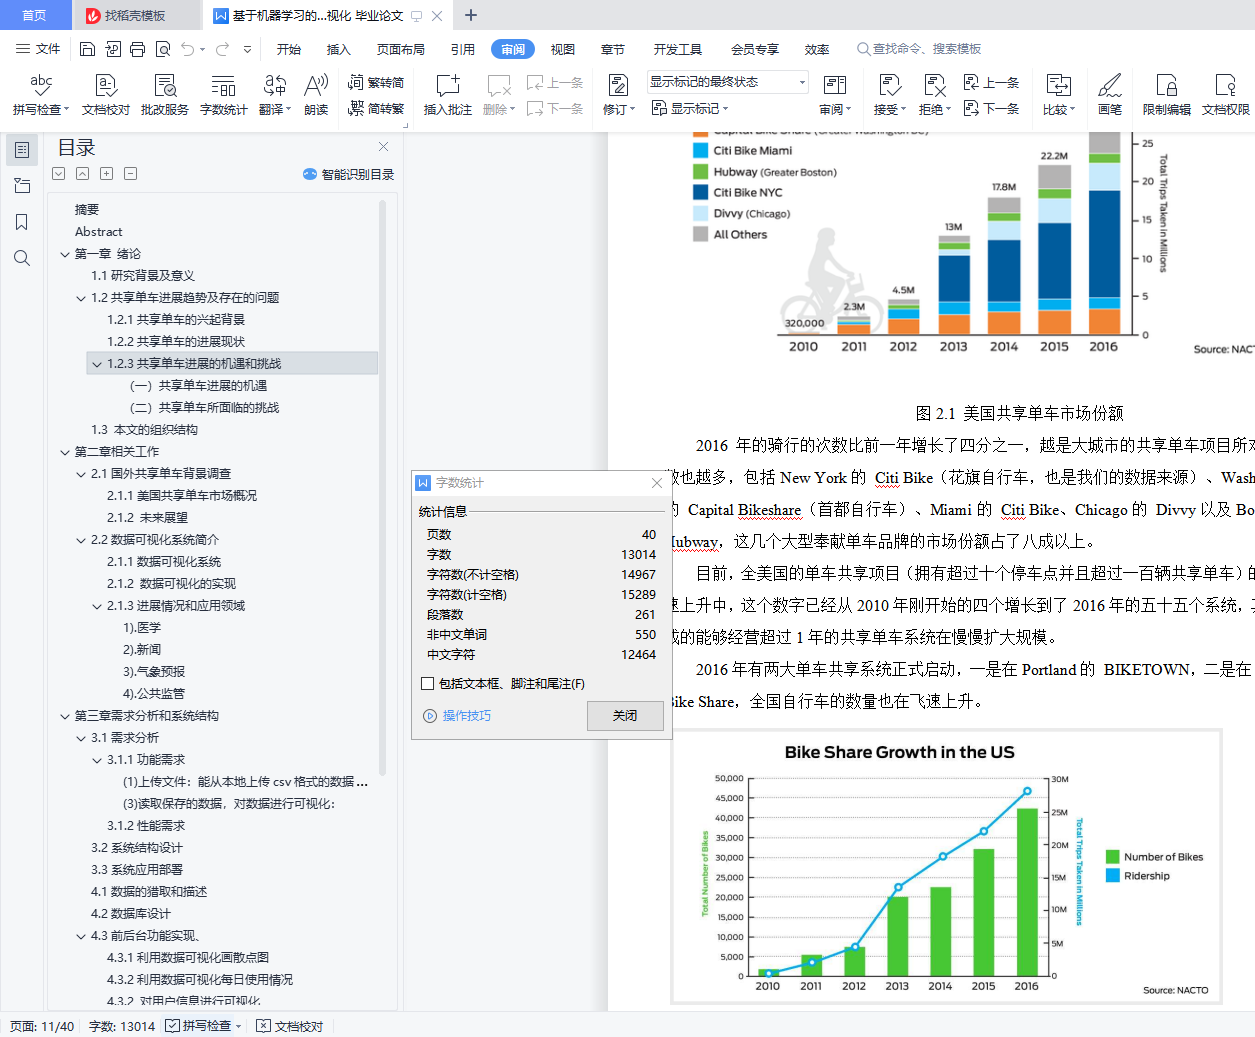Select the 画笔 pen tool
Screen dimensions: 1255x1037
1110,95
